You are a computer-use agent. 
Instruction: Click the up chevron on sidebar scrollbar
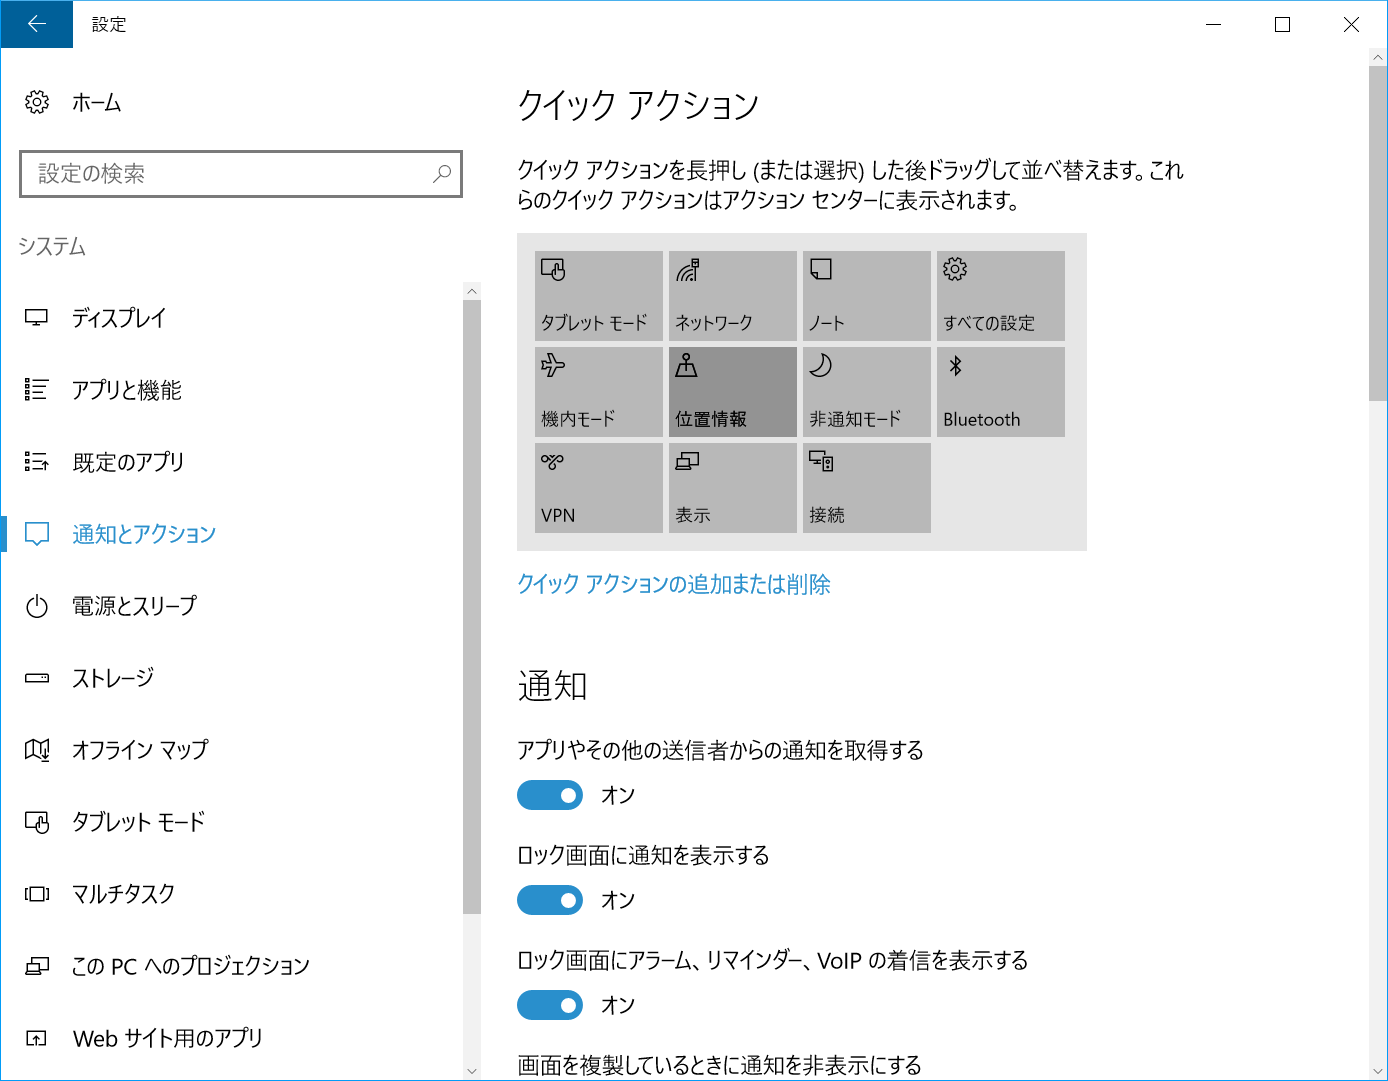tap(470, 290)
